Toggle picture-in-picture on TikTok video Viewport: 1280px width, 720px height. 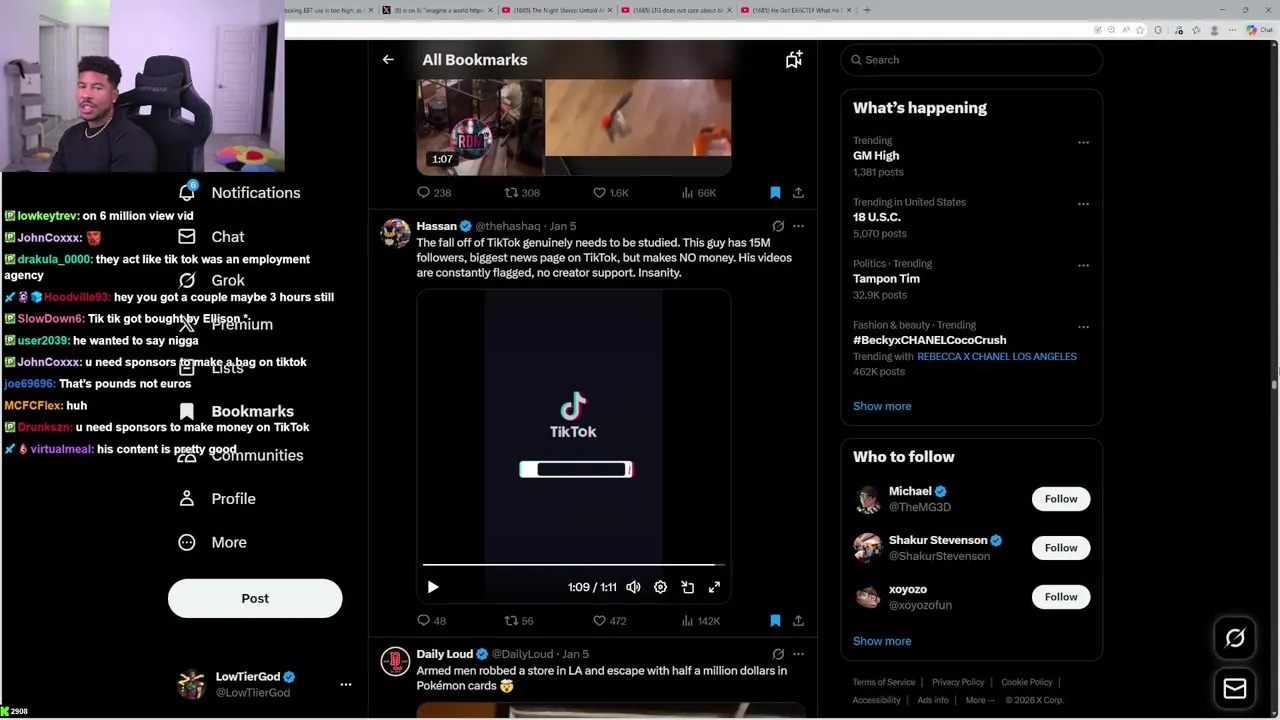pos(687,587)
